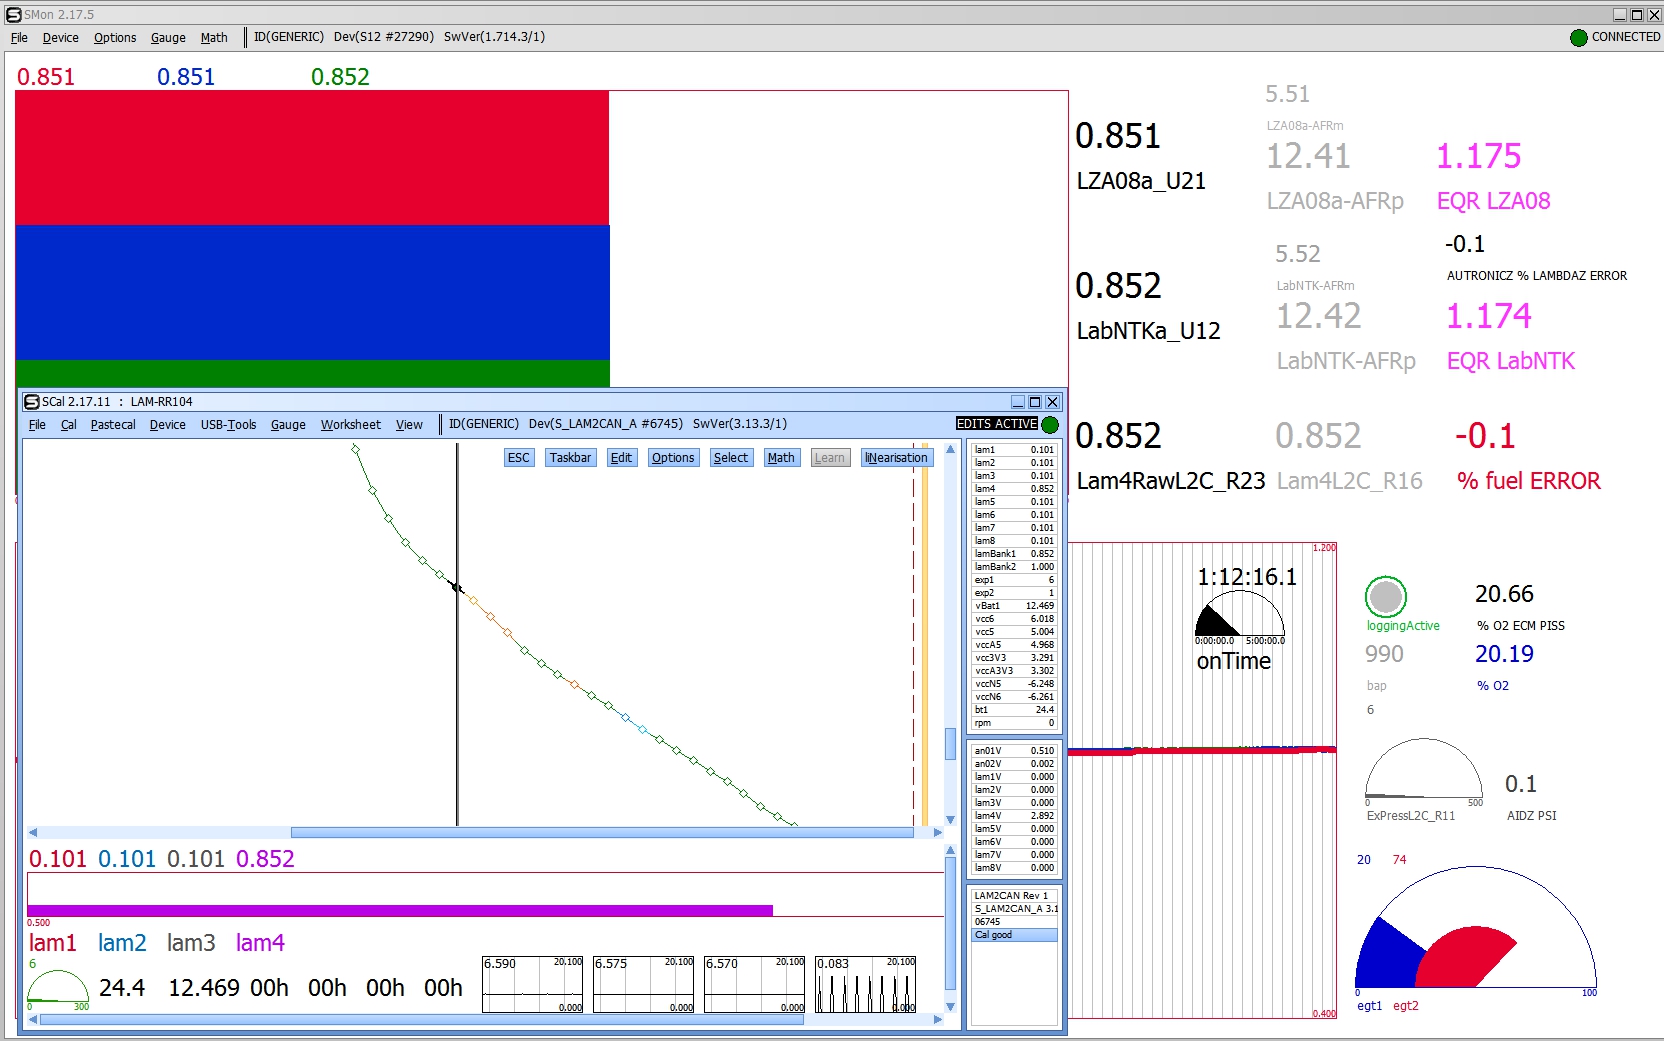
Task: Open the USB-Tools menu
Action: coord(228,425)
